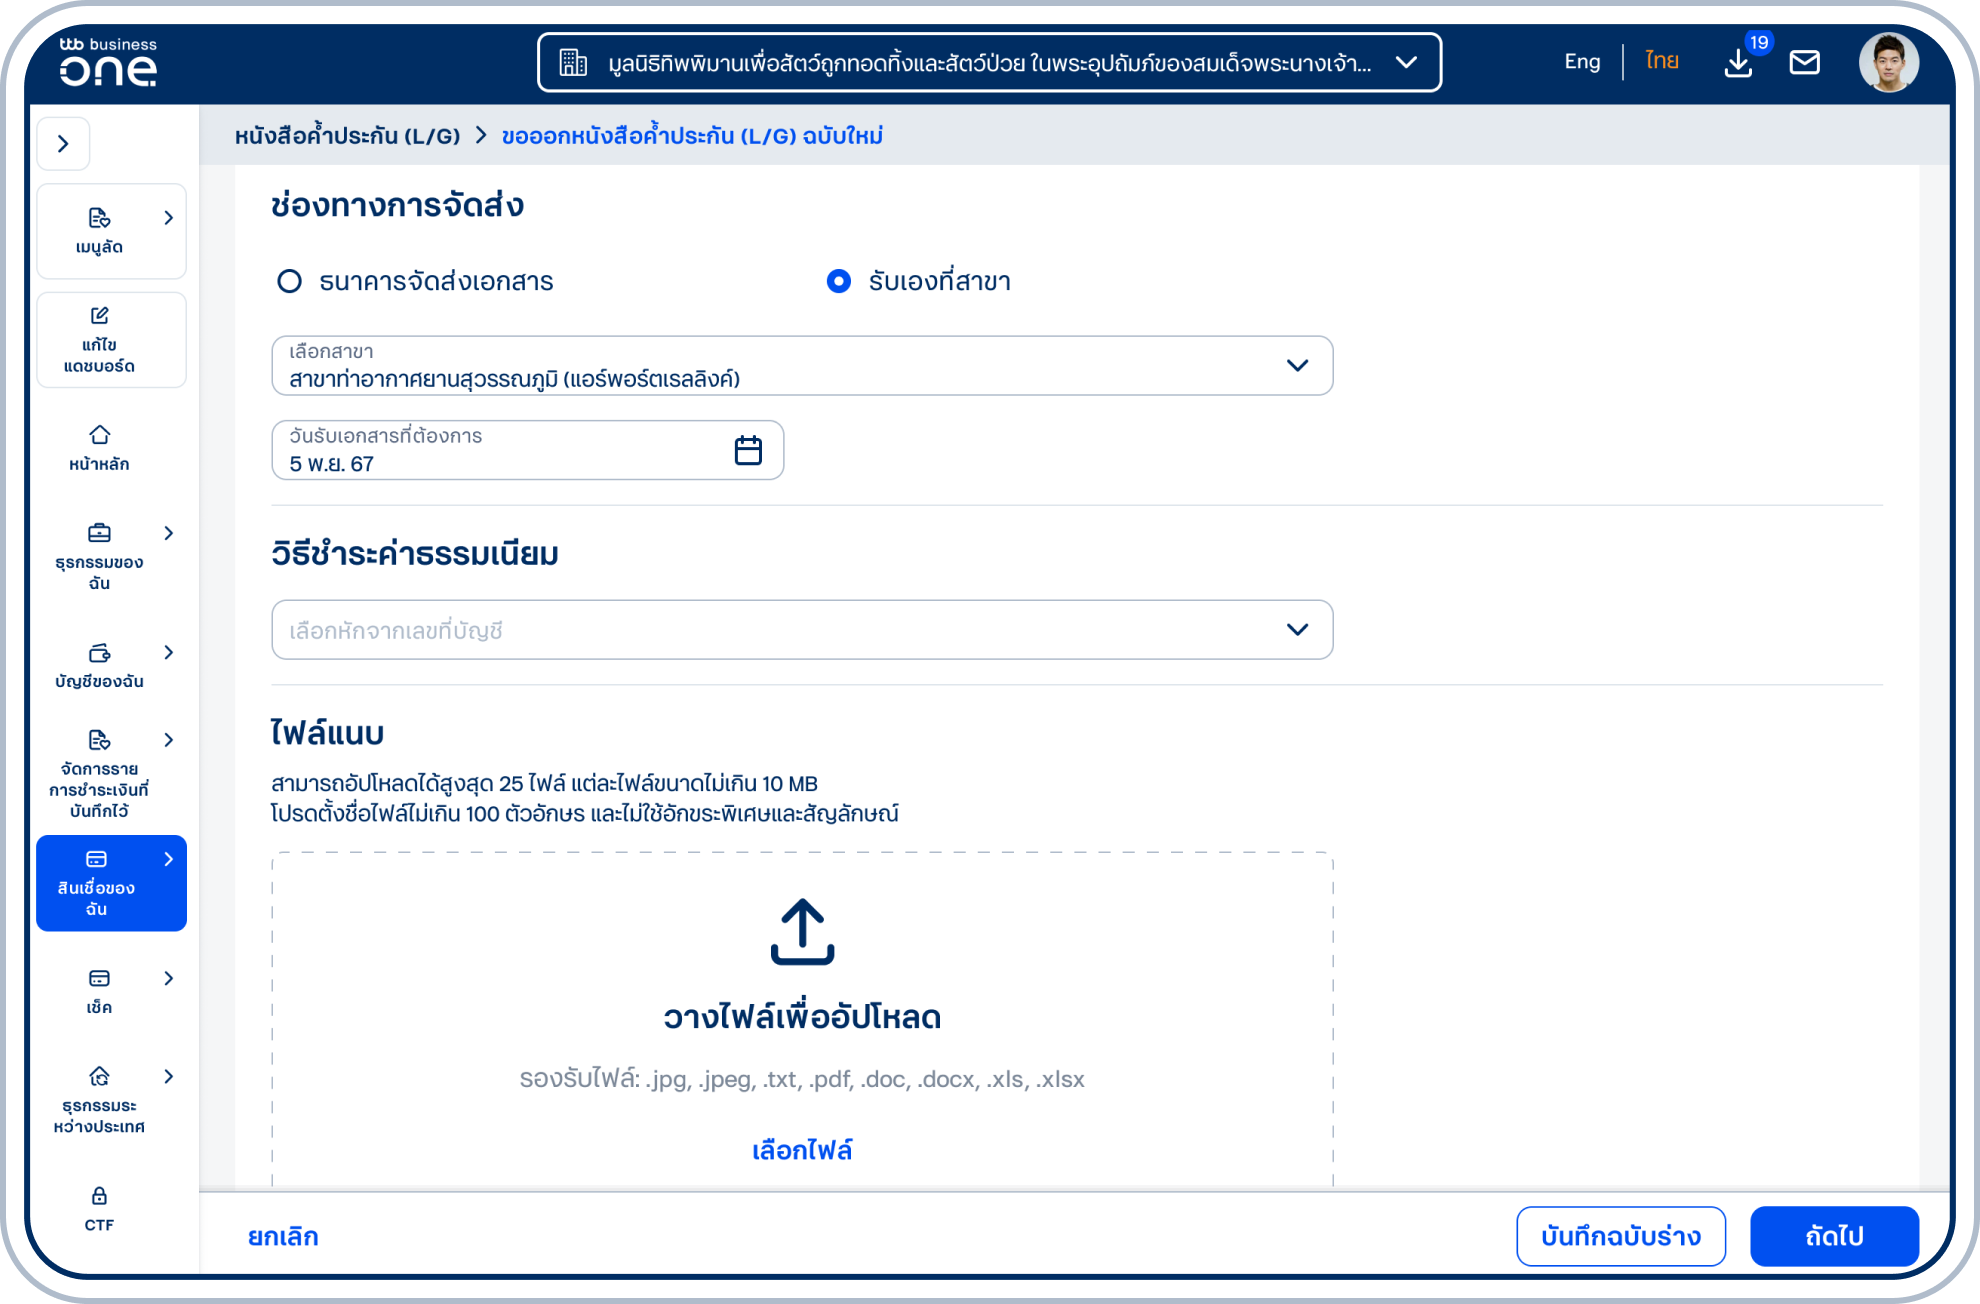Click the ttb business one logo
Viewport: 1980px width, 1304px height.
pos(108,62)
